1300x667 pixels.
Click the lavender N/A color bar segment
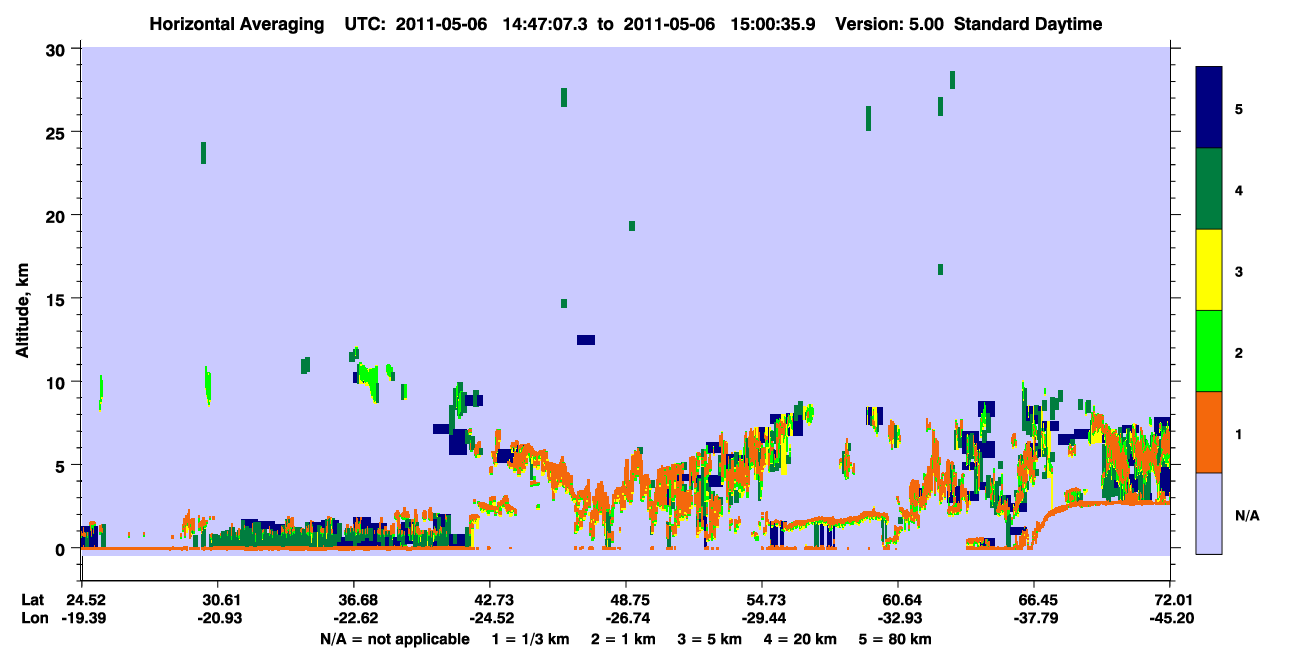point(1209,513)
